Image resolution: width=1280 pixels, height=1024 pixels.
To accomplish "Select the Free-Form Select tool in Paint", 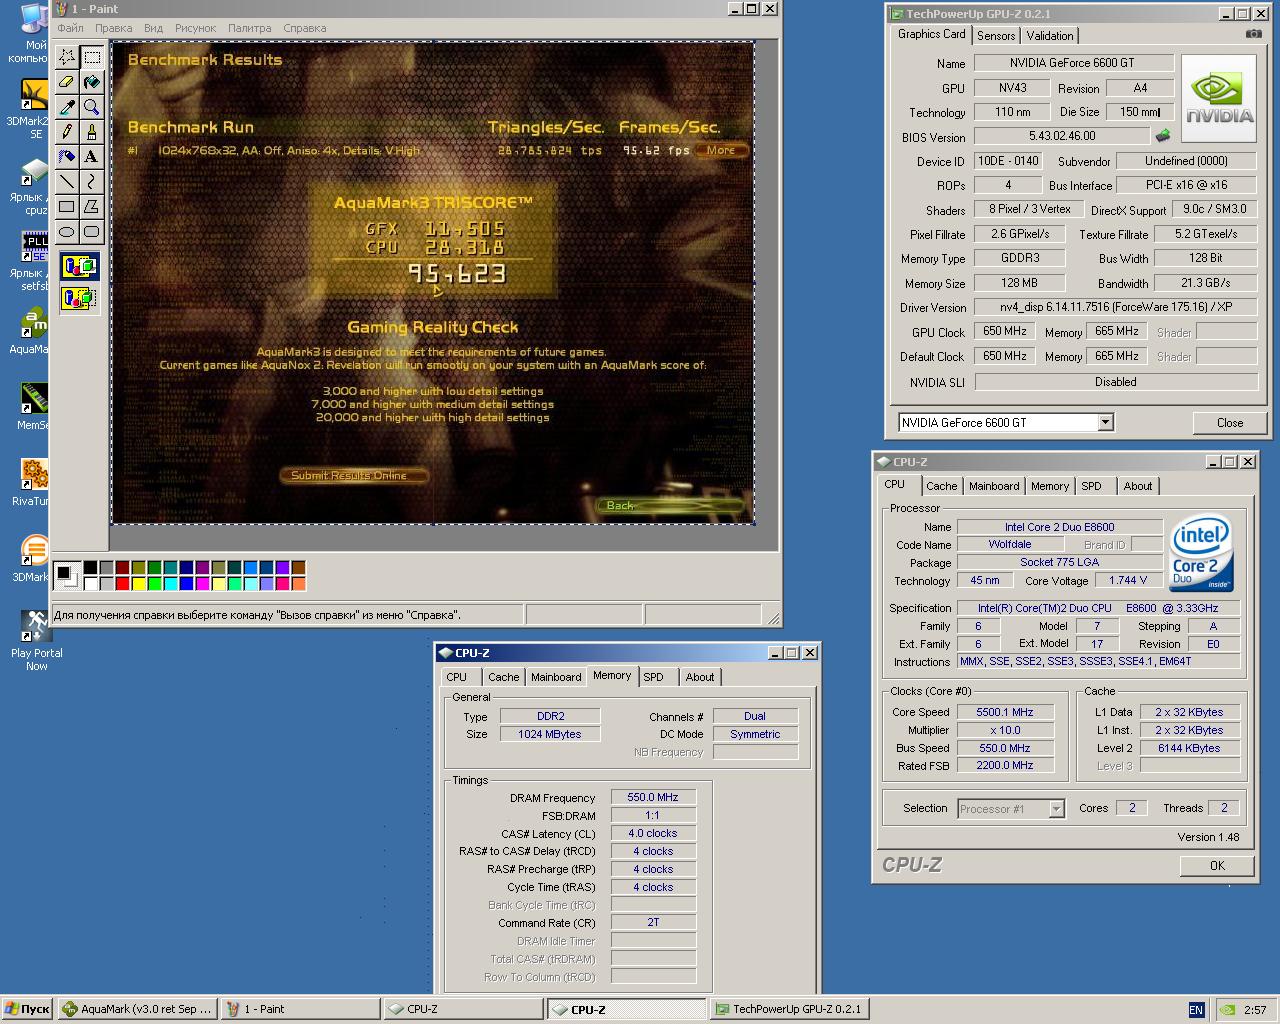I will click(66, 57).
